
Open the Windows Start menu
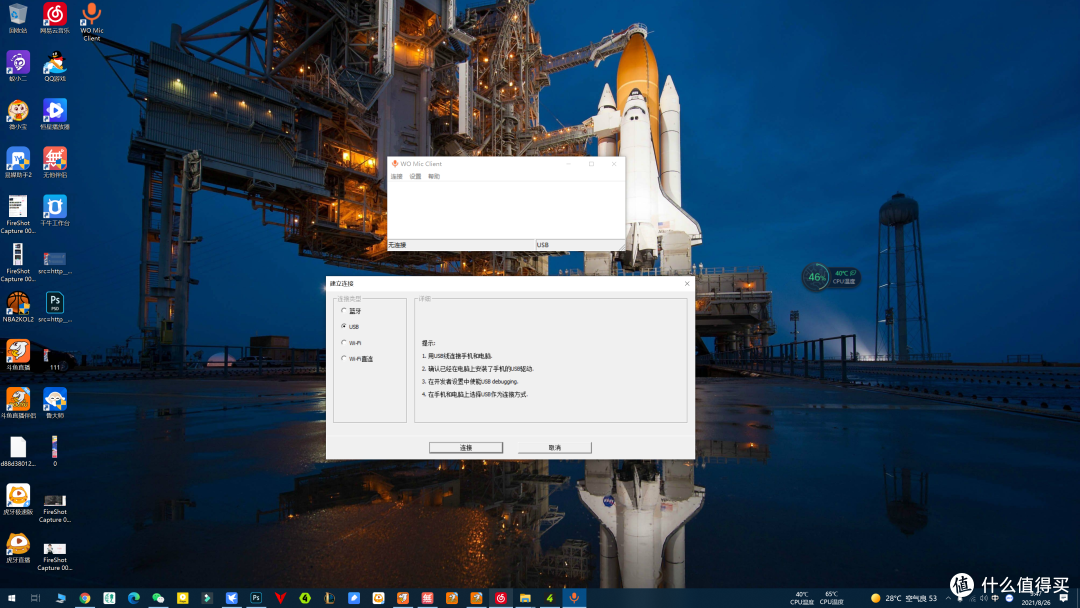click(11, 598)
